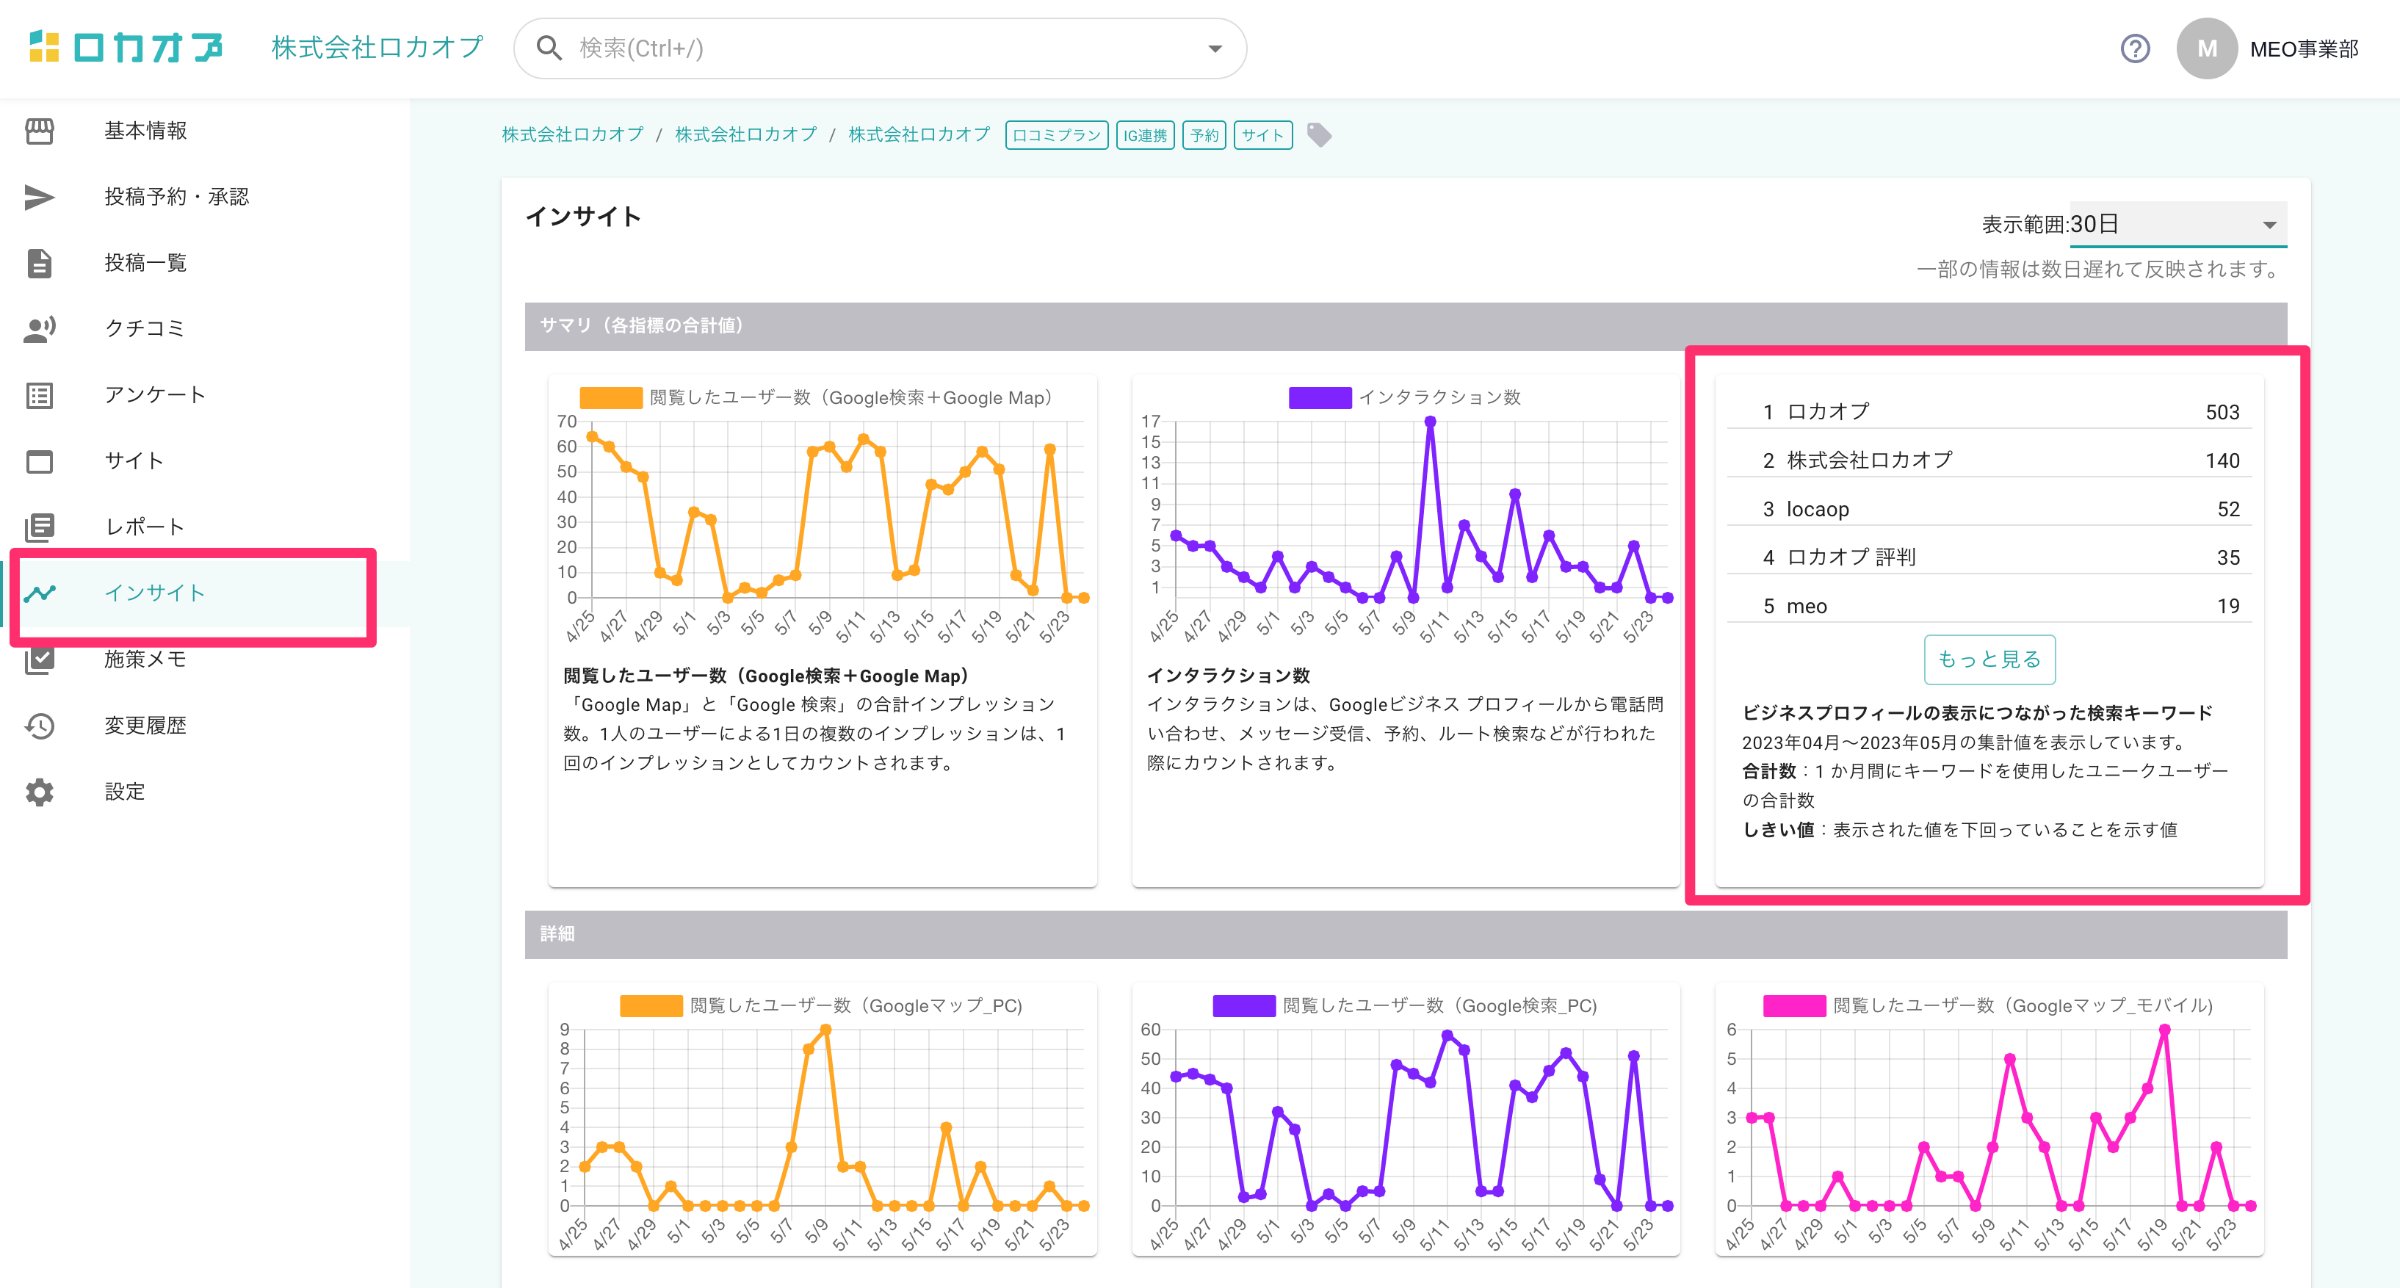The image size is (2400, 1288).
Task: Toggle orange 閲覧したユーザー数 legend on summary chart
Action: 611,398
